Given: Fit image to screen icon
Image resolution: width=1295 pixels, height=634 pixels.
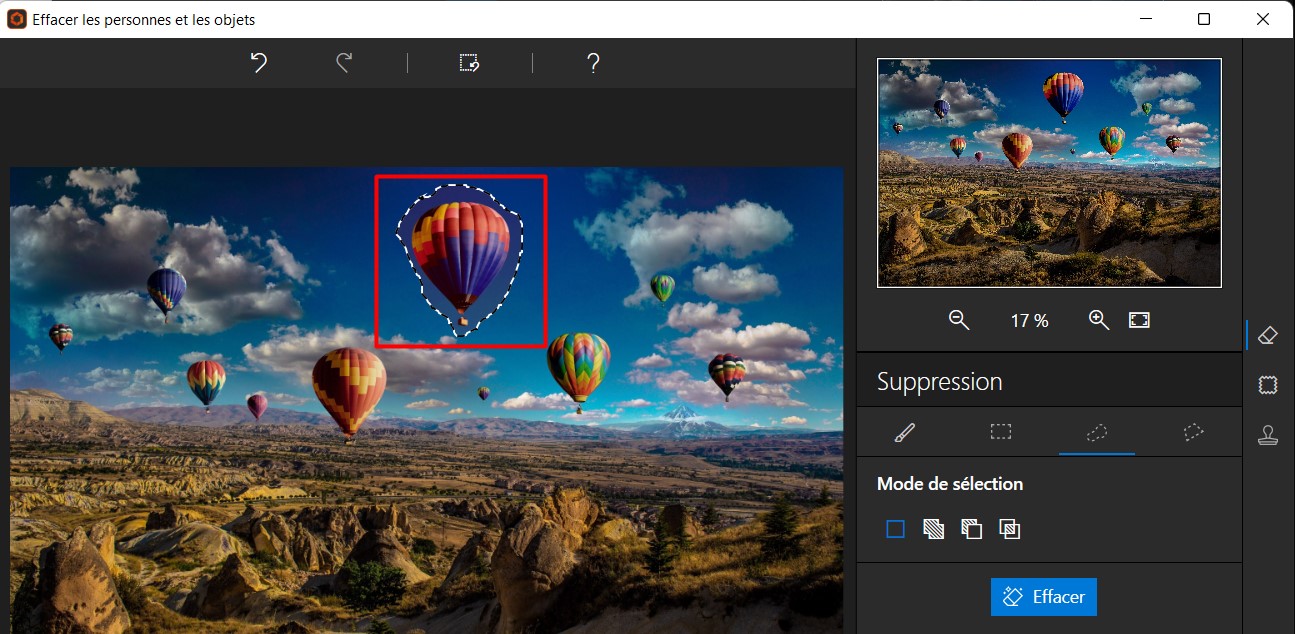Looking at the screenshot, I should click(x=1139, y=320).
